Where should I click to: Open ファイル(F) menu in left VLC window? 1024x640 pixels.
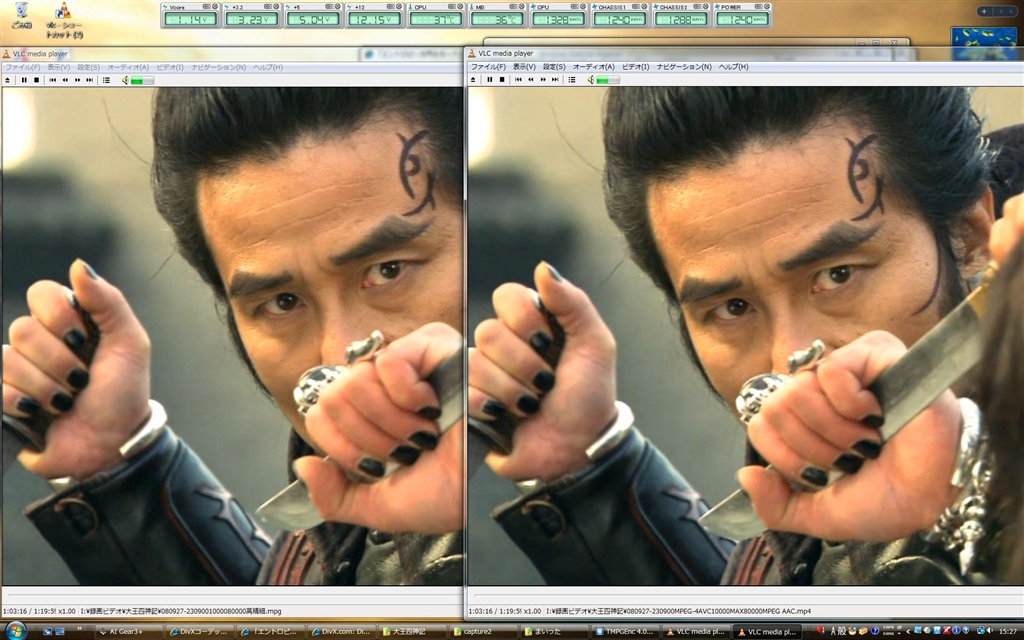[x=23, y=67]
